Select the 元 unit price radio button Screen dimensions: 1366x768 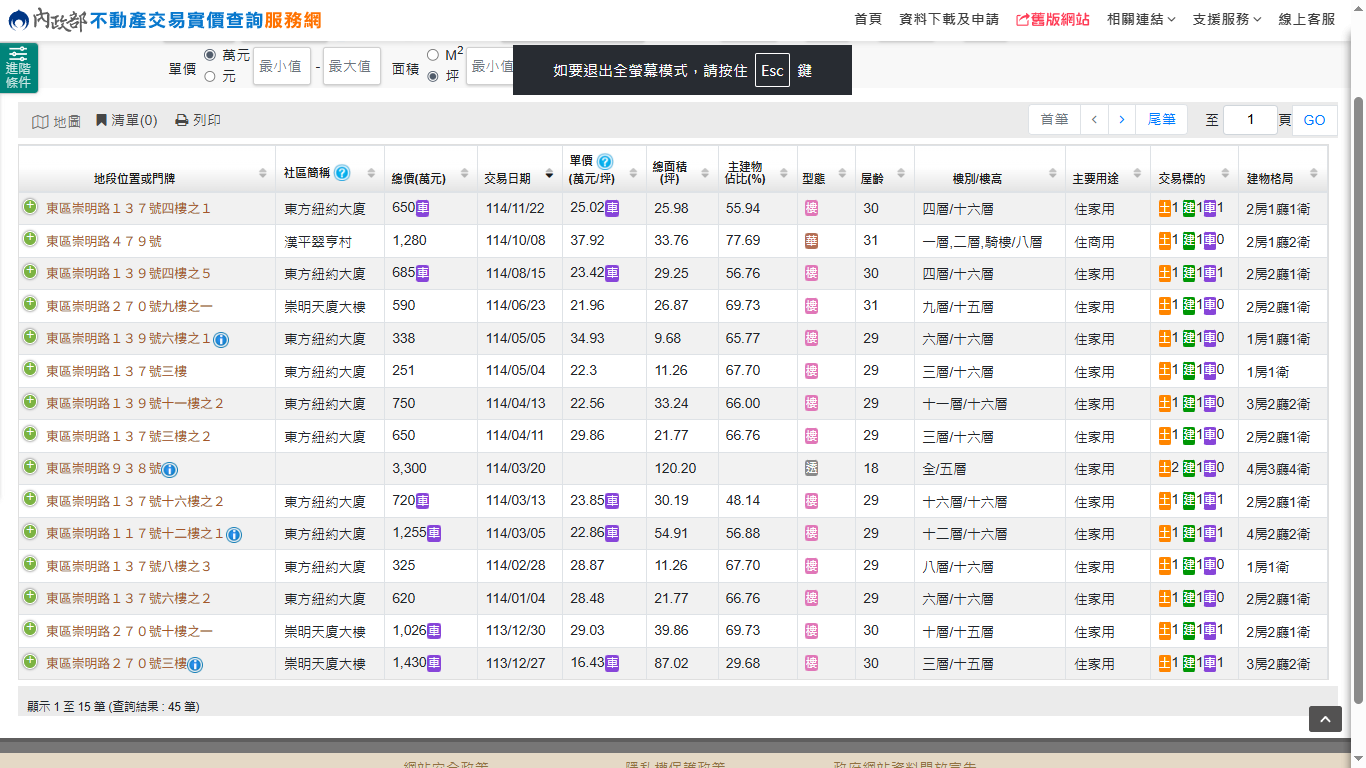(210, 76)
